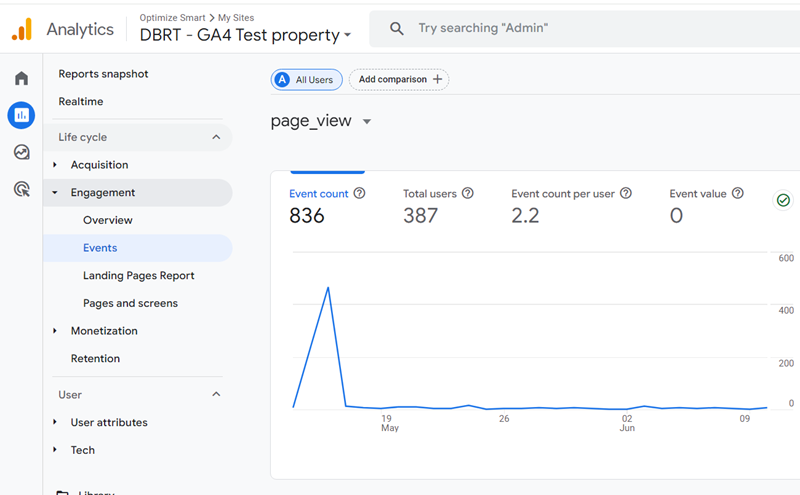Screen dimensions: 800x495
Task: Click the All Users segment chip
Action: pyautogui.click(x=307, y=80)
